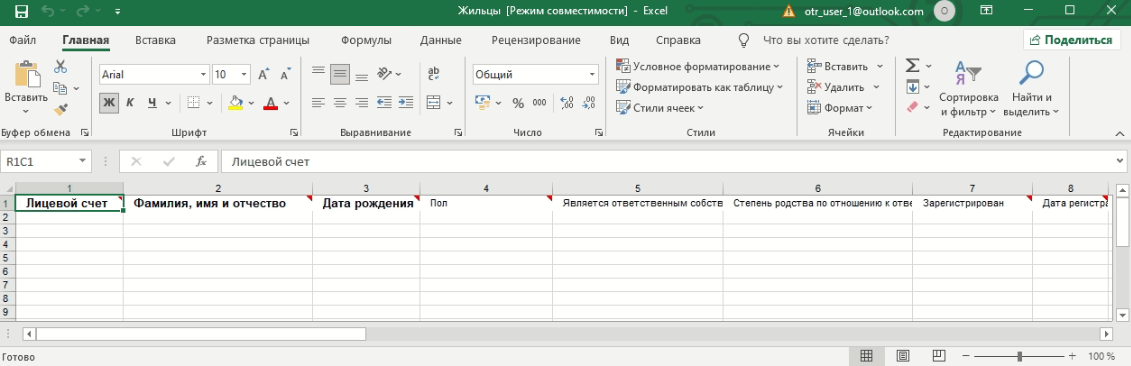Switch to Page Layout view in status bar
Viewport: 1131px width, 366px height.
pyautogui.click(x=902, y=356)
